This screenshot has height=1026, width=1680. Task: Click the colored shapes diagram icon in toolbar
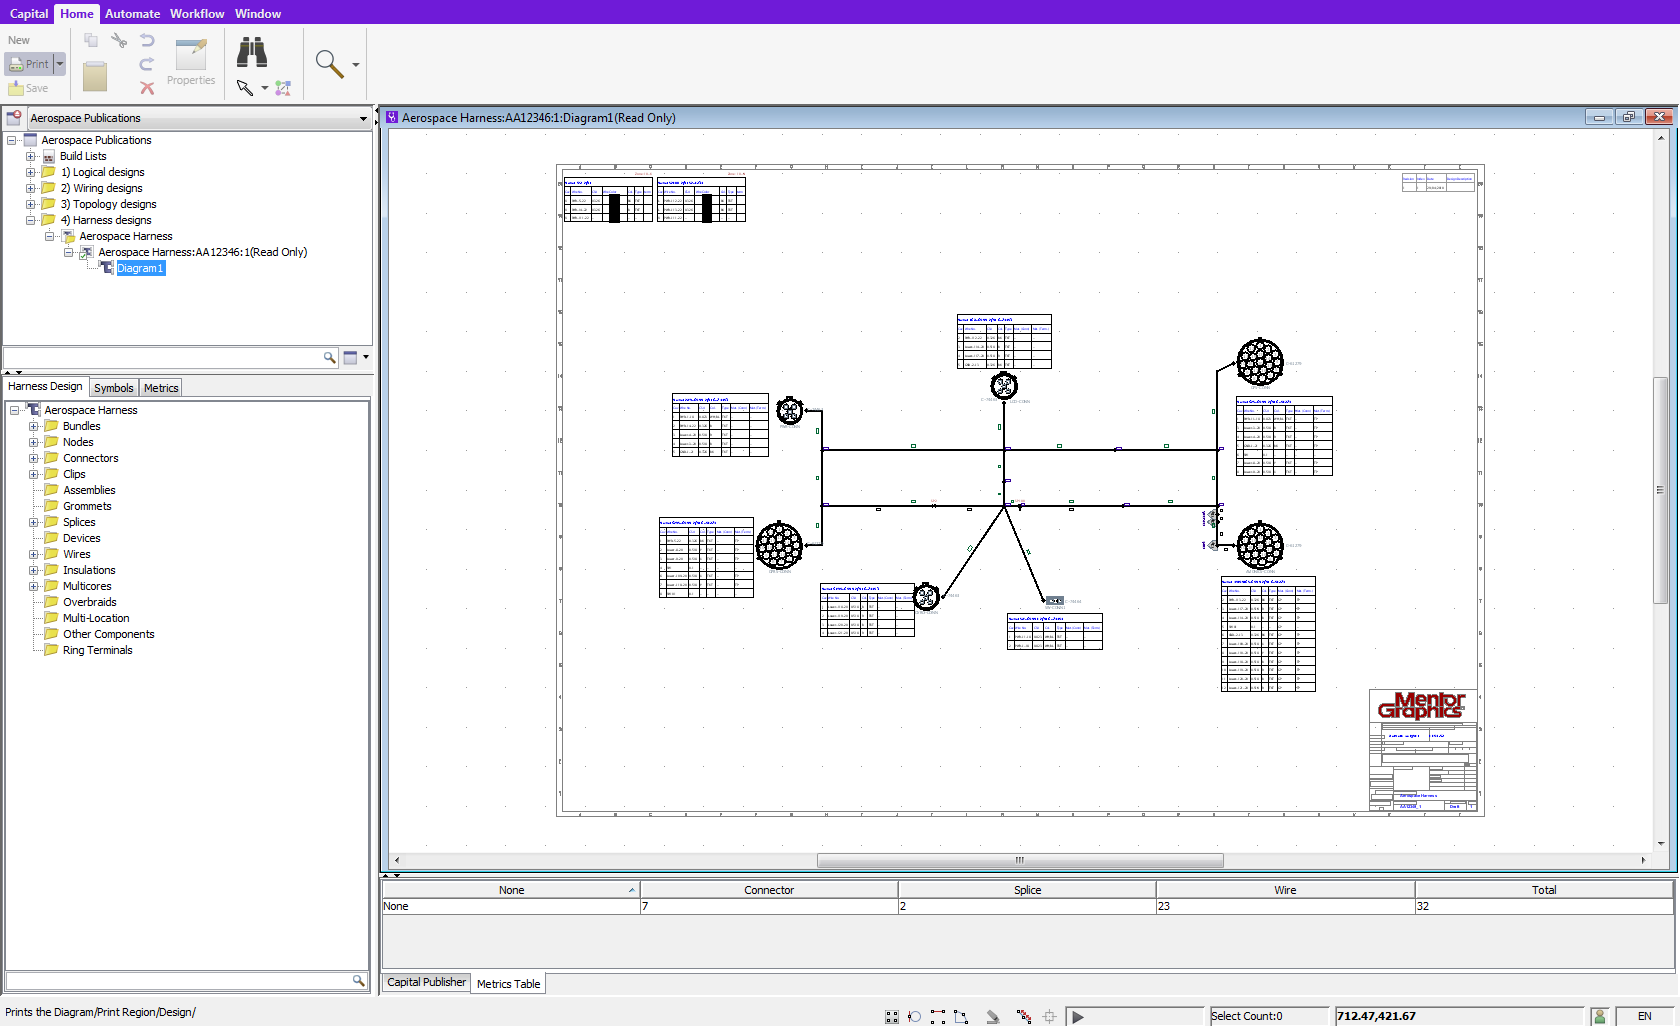click(283, 88)
